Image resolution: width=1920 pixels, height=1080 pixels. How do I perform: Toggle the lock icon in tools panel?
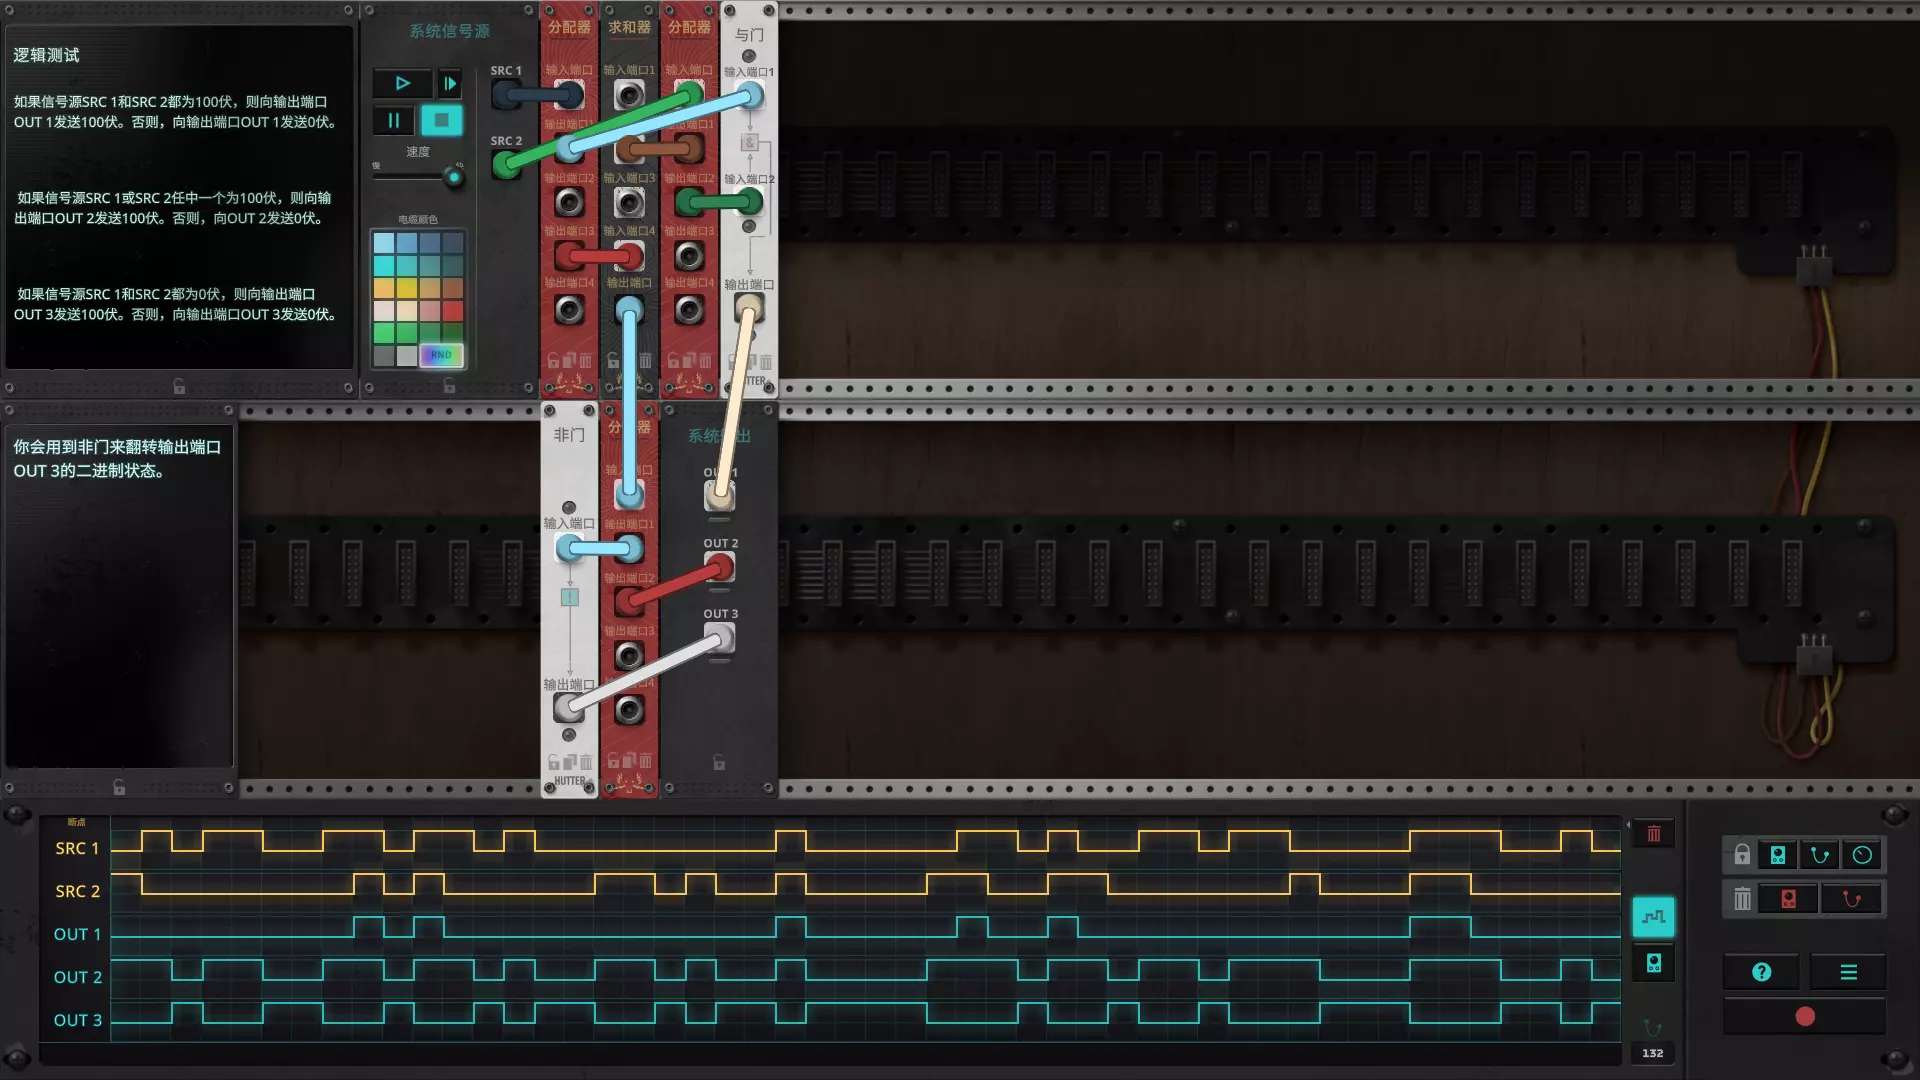pyautogui.click(x=1742, y=855)
